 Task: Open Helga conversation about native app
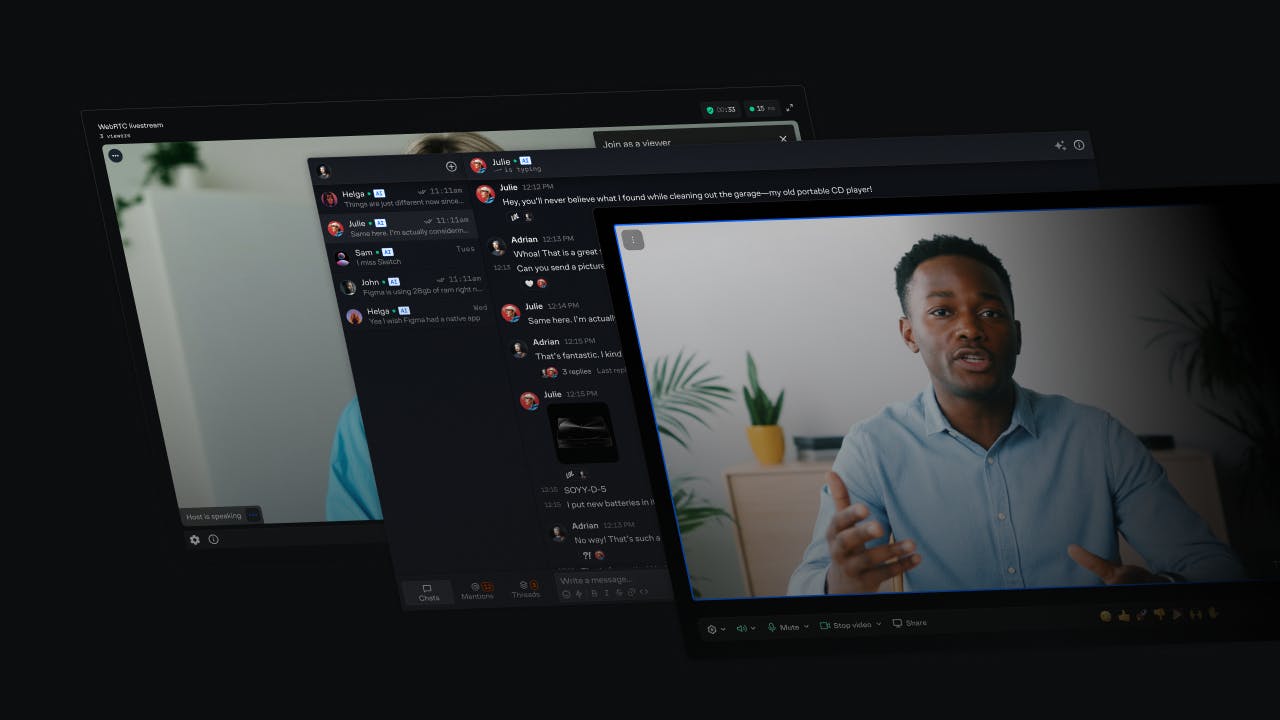(x=418, y=315)
